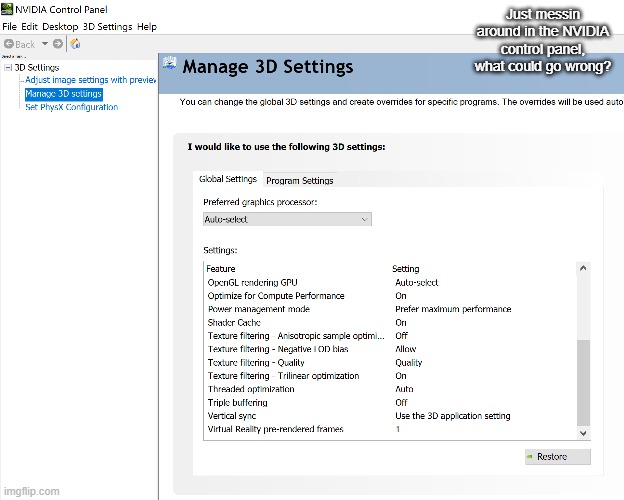Click the Restore button
This screenshot has width=624, height=500.
558,457
